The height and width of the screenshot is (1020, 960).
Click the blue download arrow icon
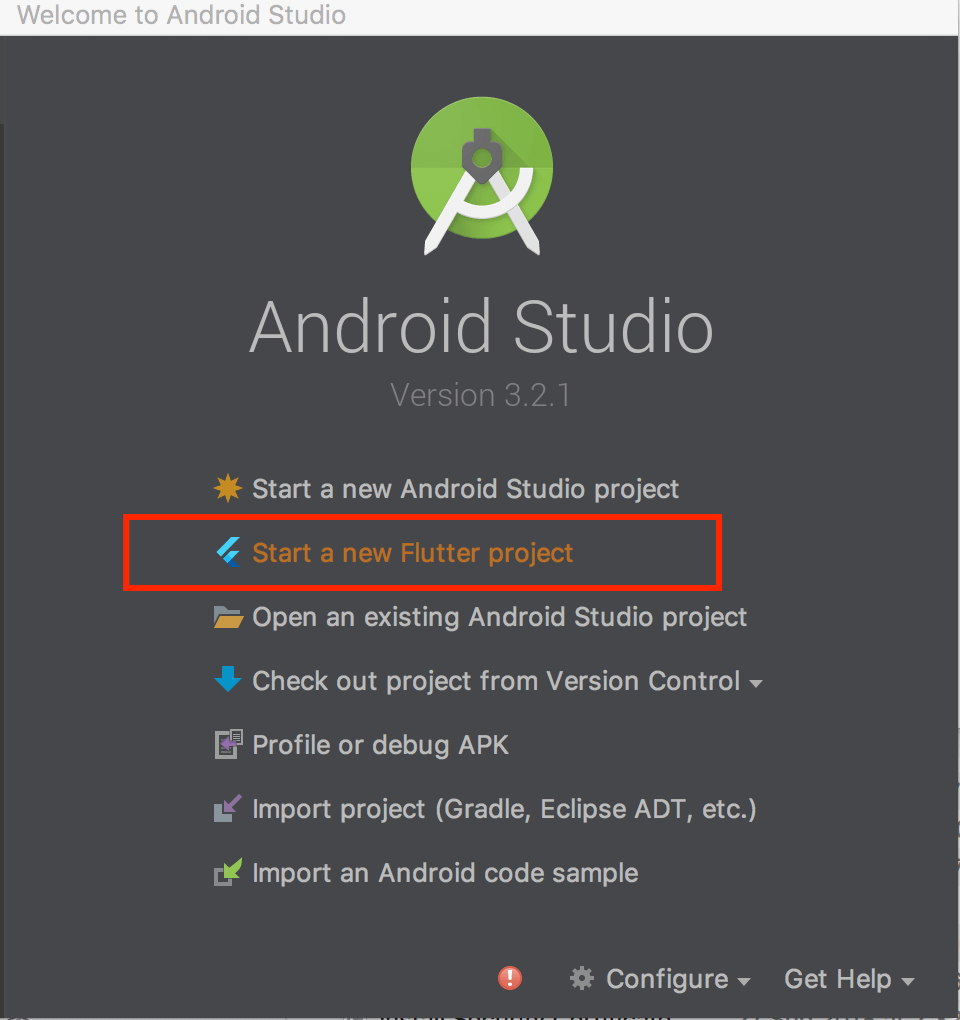point(228,679)
